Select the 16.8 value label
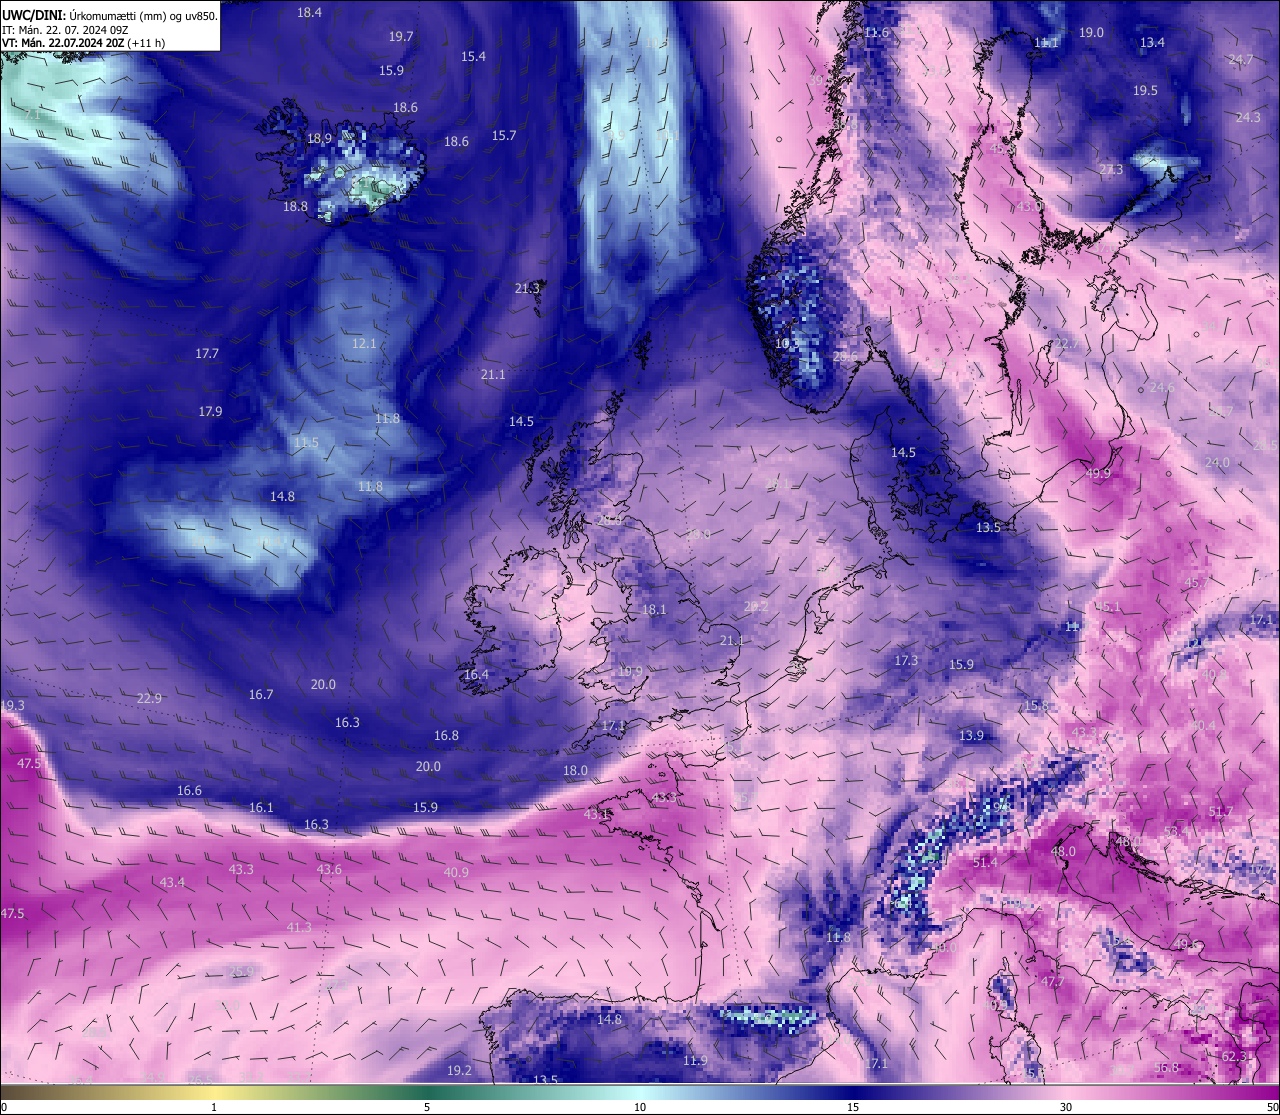1280x1115 pixels. (446, 736)
